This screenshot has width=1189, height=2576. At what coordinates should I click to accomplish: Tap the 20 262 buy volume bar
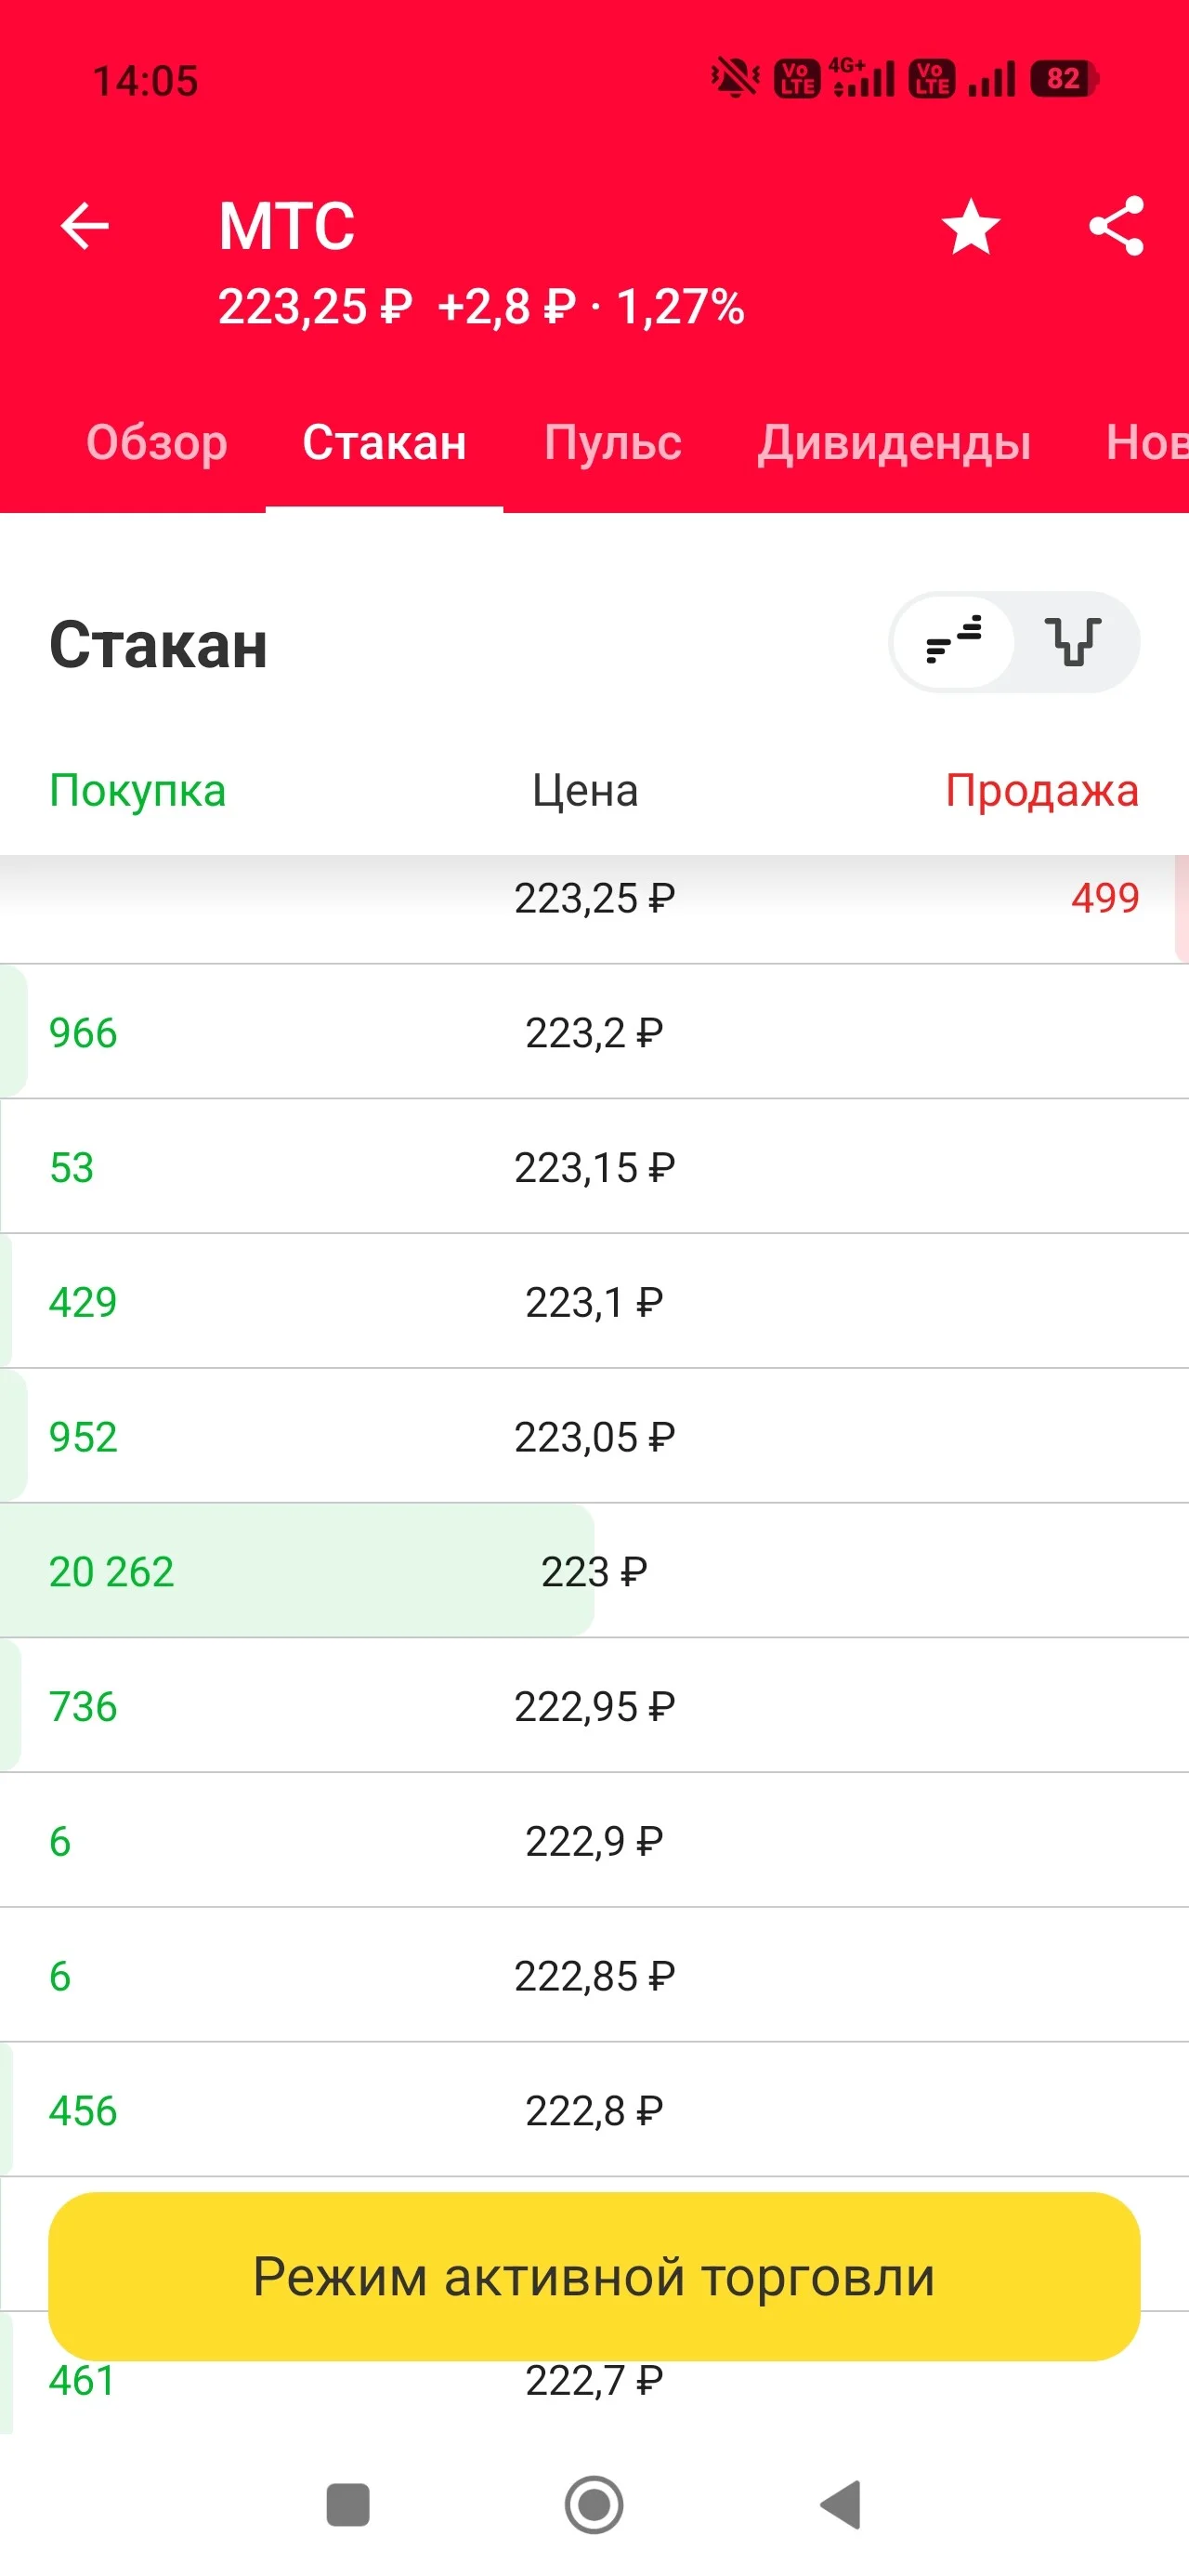(297, 1571)
